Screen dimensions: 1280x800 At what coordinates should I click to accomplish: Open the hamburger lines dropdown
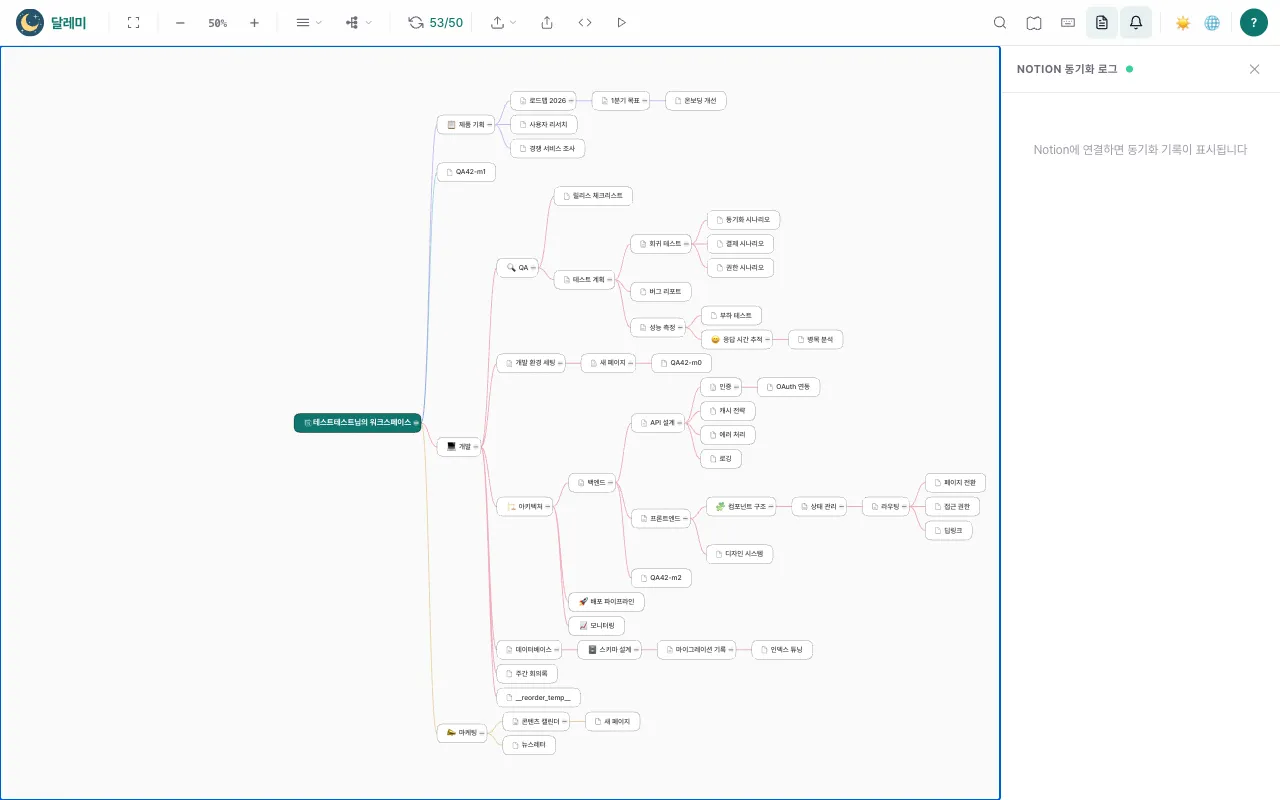(x=309, y=22)
